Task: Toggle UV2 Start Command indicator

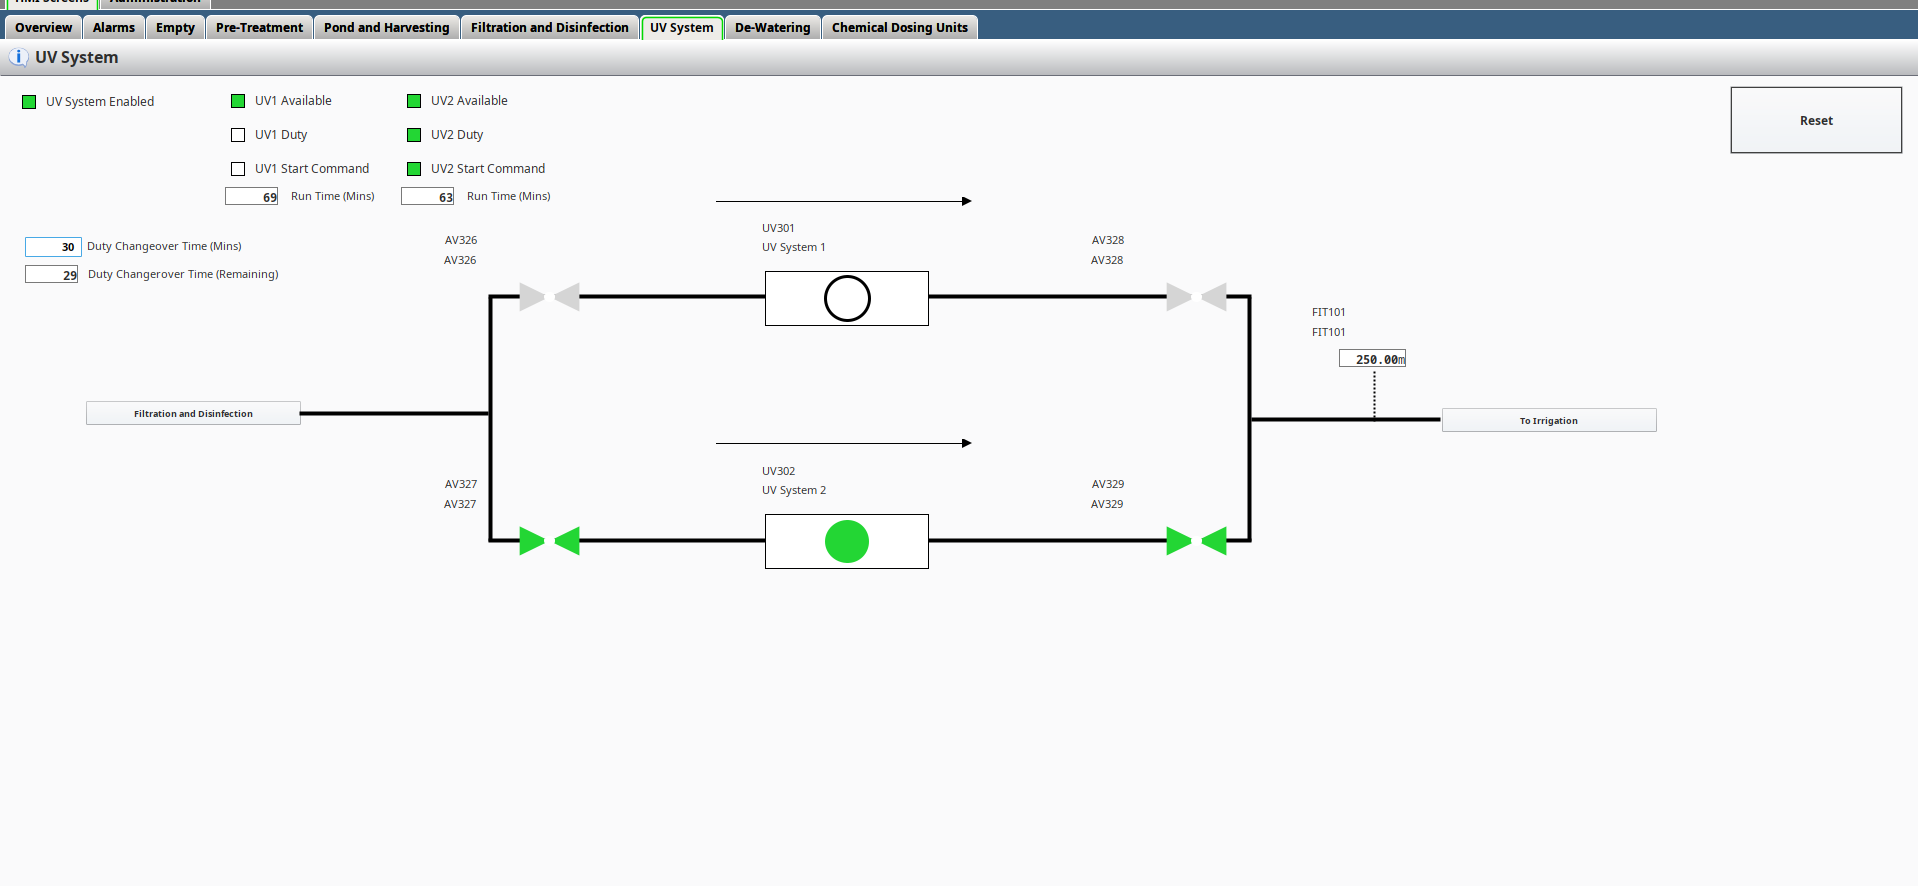Action: [414, 169]
